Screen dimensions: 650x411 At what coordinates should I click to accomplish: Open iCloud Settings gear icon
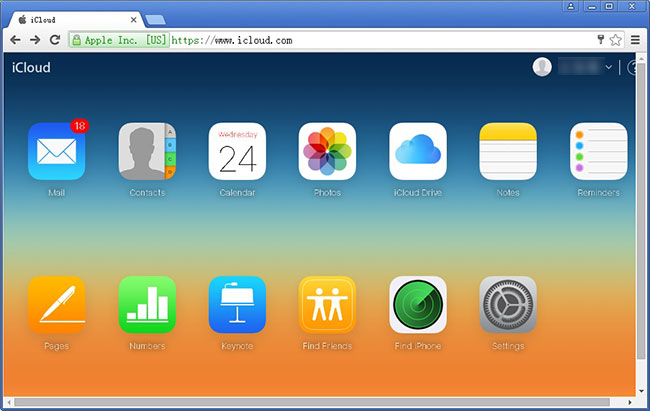(508, 305)
